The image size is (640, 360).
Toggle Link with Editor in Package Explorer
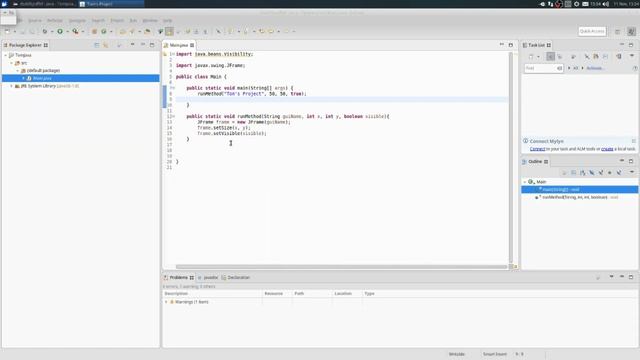(106, 45)
